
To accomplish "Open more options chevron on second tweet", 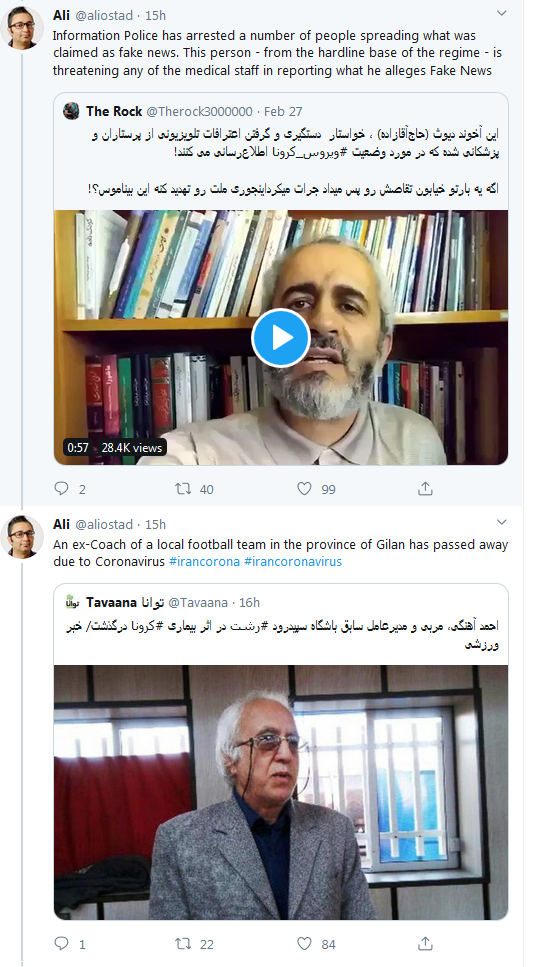I will click(502, 522).
